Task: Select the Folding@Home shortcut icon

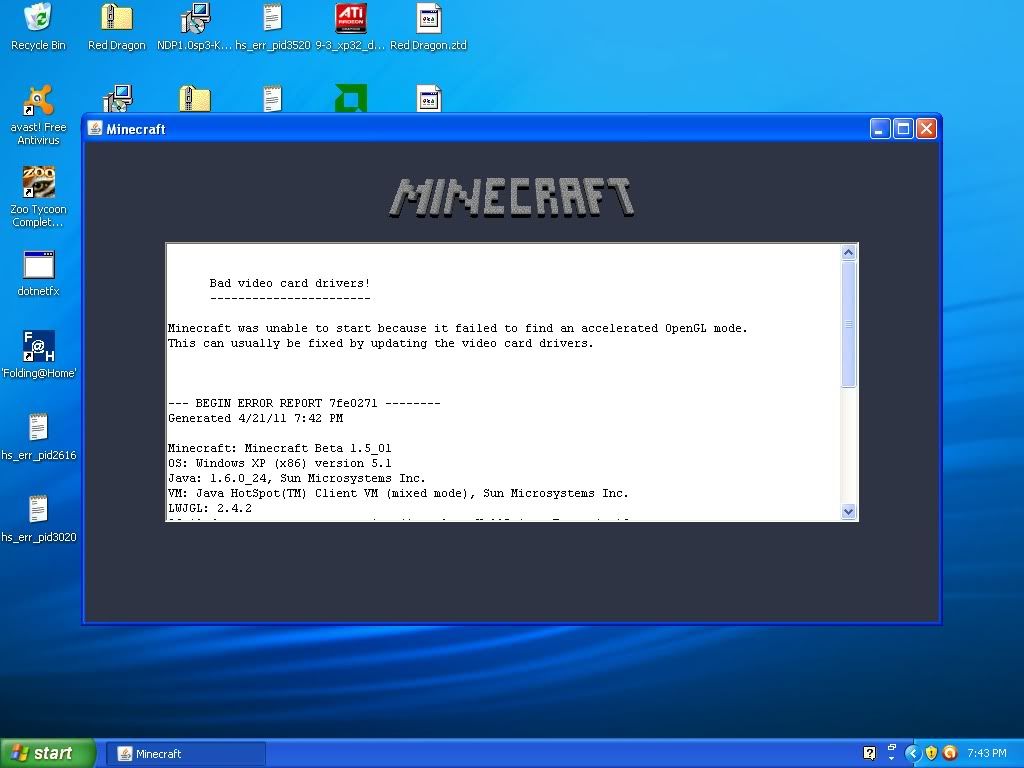Action: (x=38, y=355)
